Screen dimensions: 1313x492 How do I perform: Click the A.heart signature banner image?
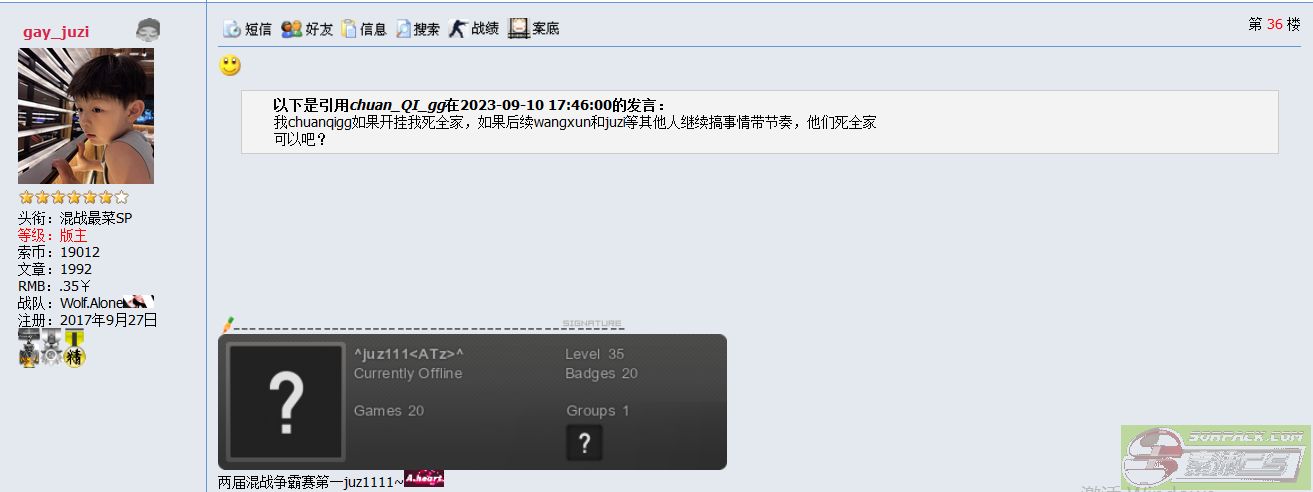pos(424,480)
